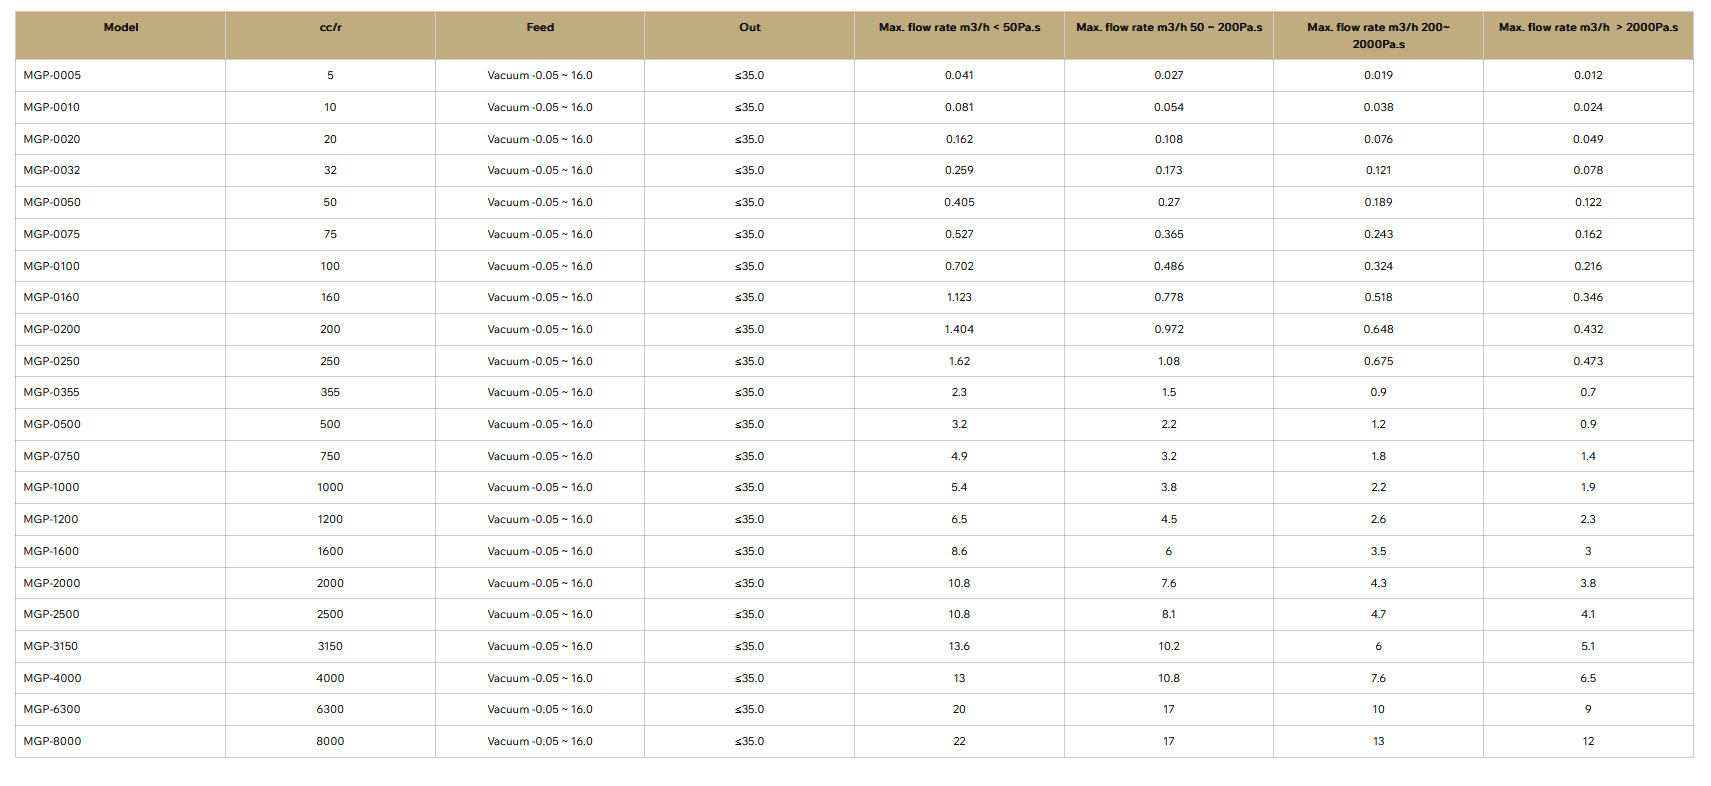The width and height of the screenshot is (1711, 786).
Task: Click the MGP-1000 model cell
Action: (x=52, y=487)
